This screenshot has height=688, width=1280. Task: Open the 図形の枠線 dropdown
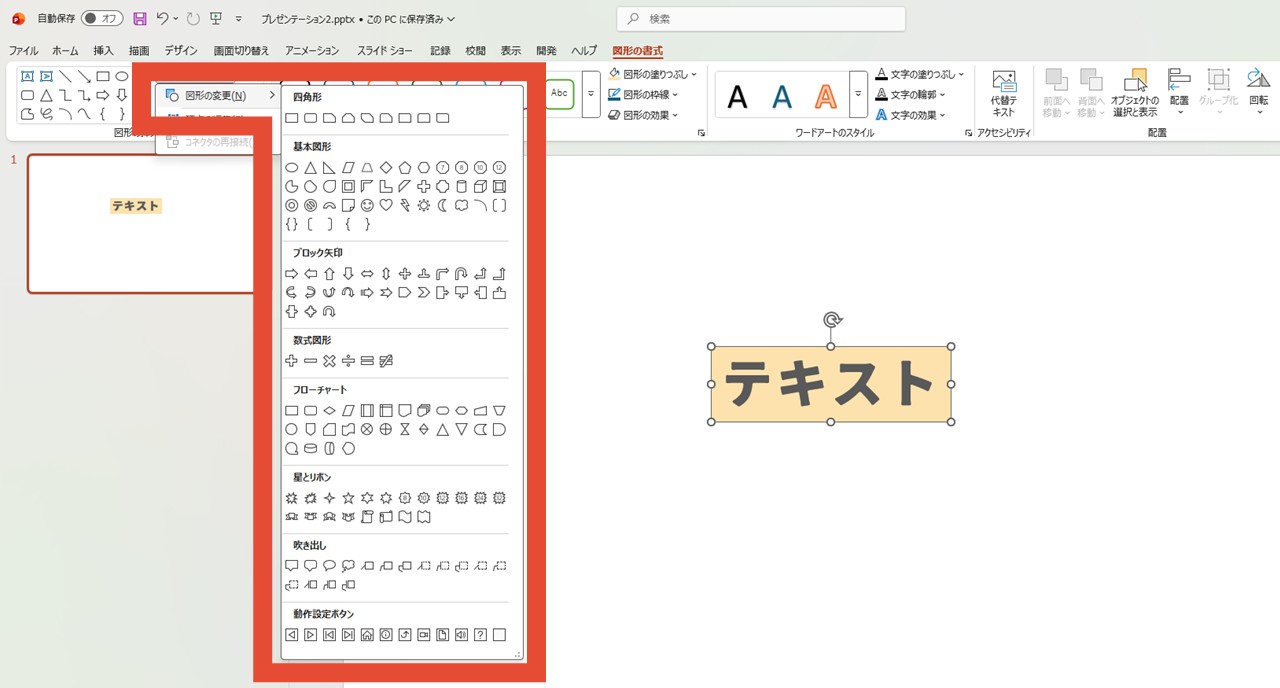click(x=648, y=95)
